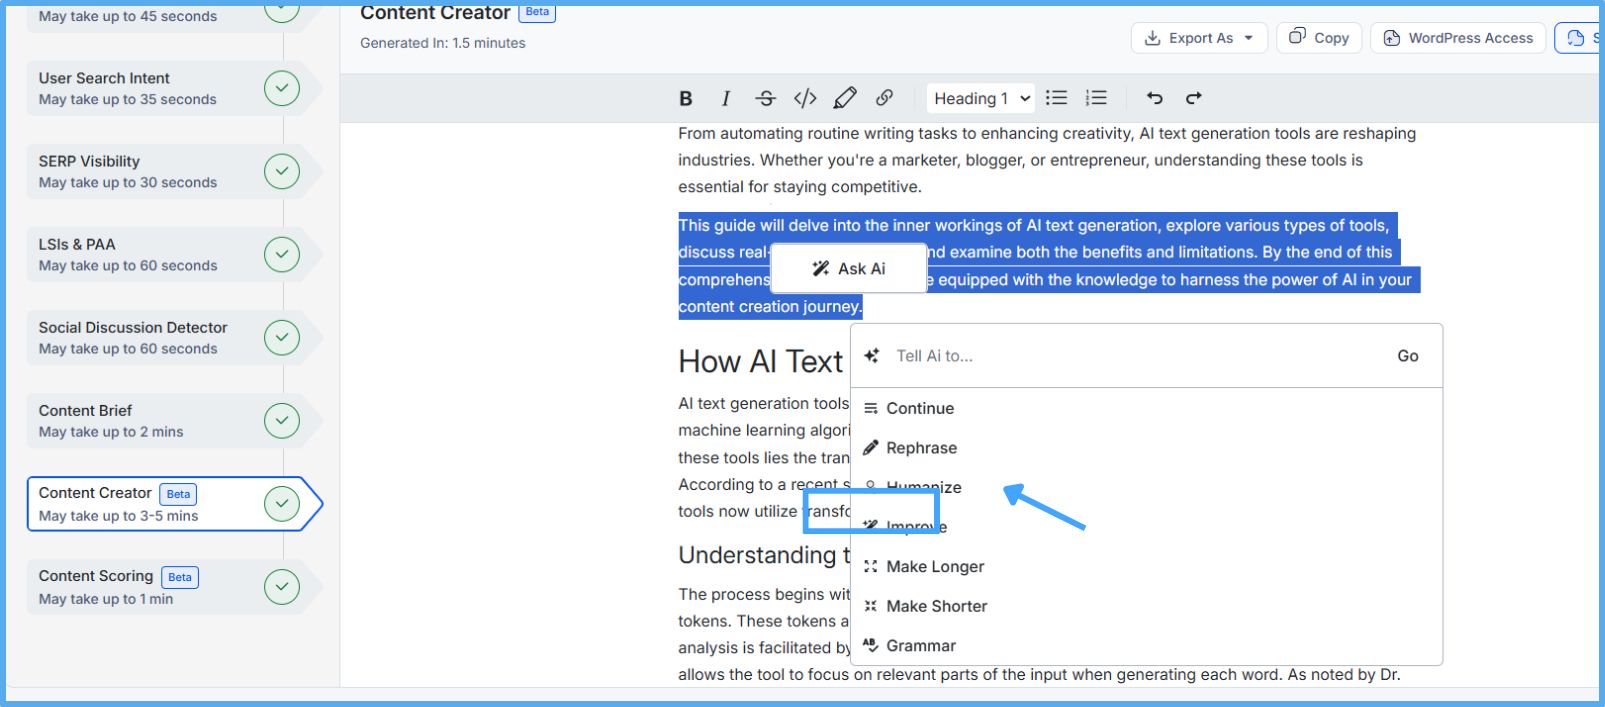The width and height of the screenshot is (1605, 707).
Task: Click User Search Intent green checkmark
Action: (282, 88)
